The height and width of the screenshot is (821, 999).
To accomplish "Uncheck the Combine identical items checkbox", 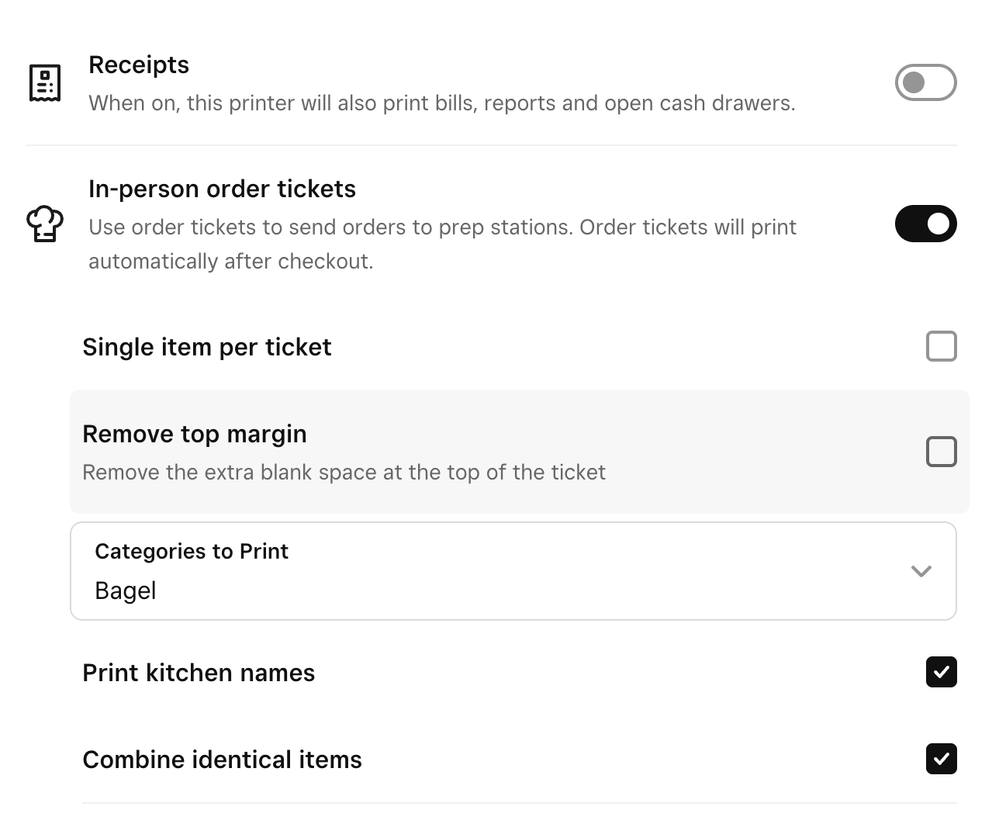I will 941,759.
